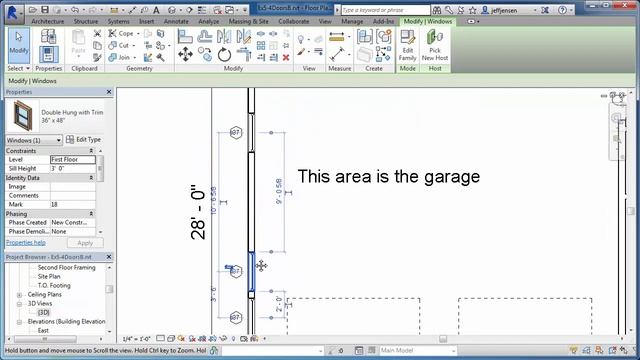Image resolution: width=640 pixels, height=360 pixels.
Task: Click the red Delete X icon
Action: pyautogui.click(x=286, y=58)
